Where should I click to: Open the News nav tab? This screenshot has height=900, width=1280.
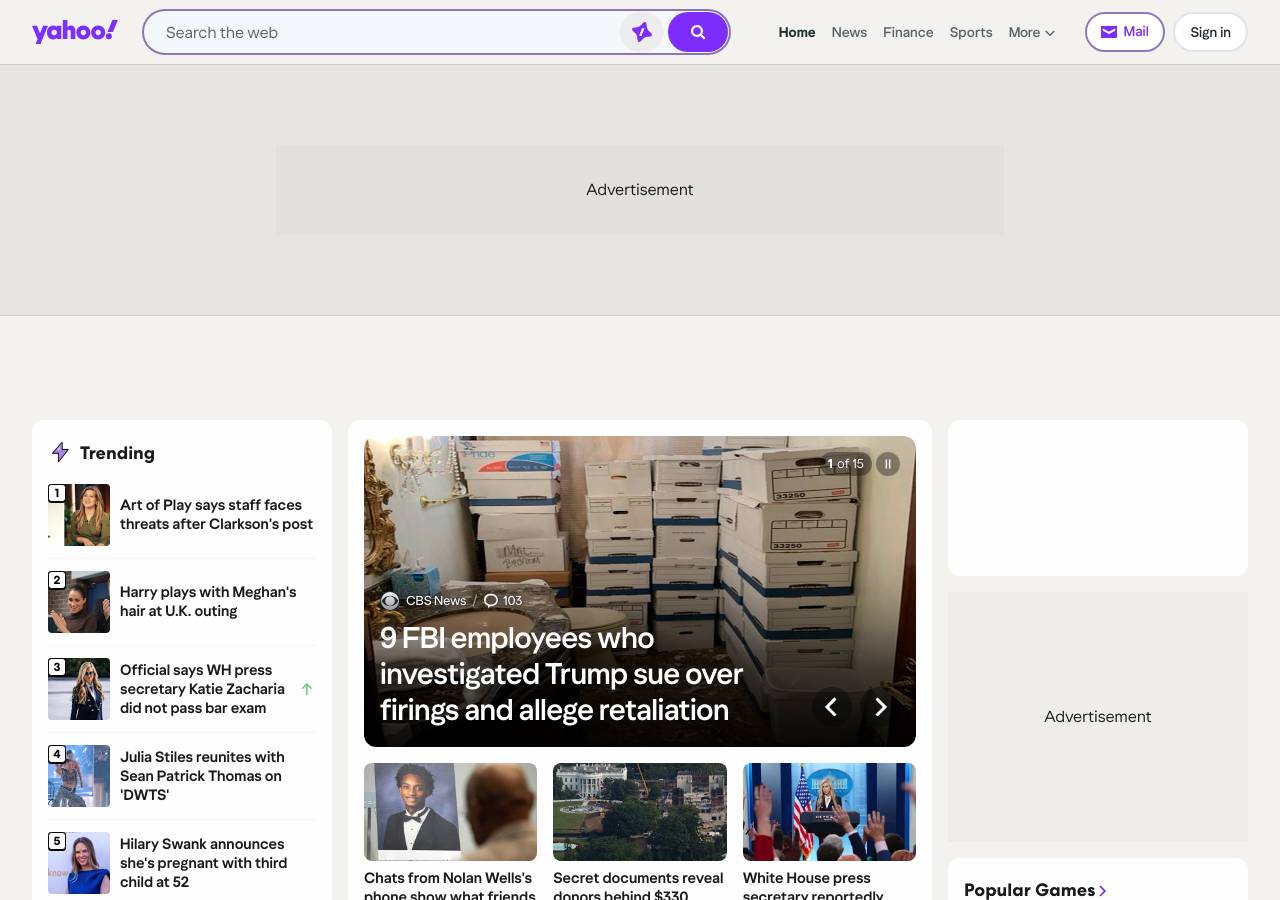[849, 32]
